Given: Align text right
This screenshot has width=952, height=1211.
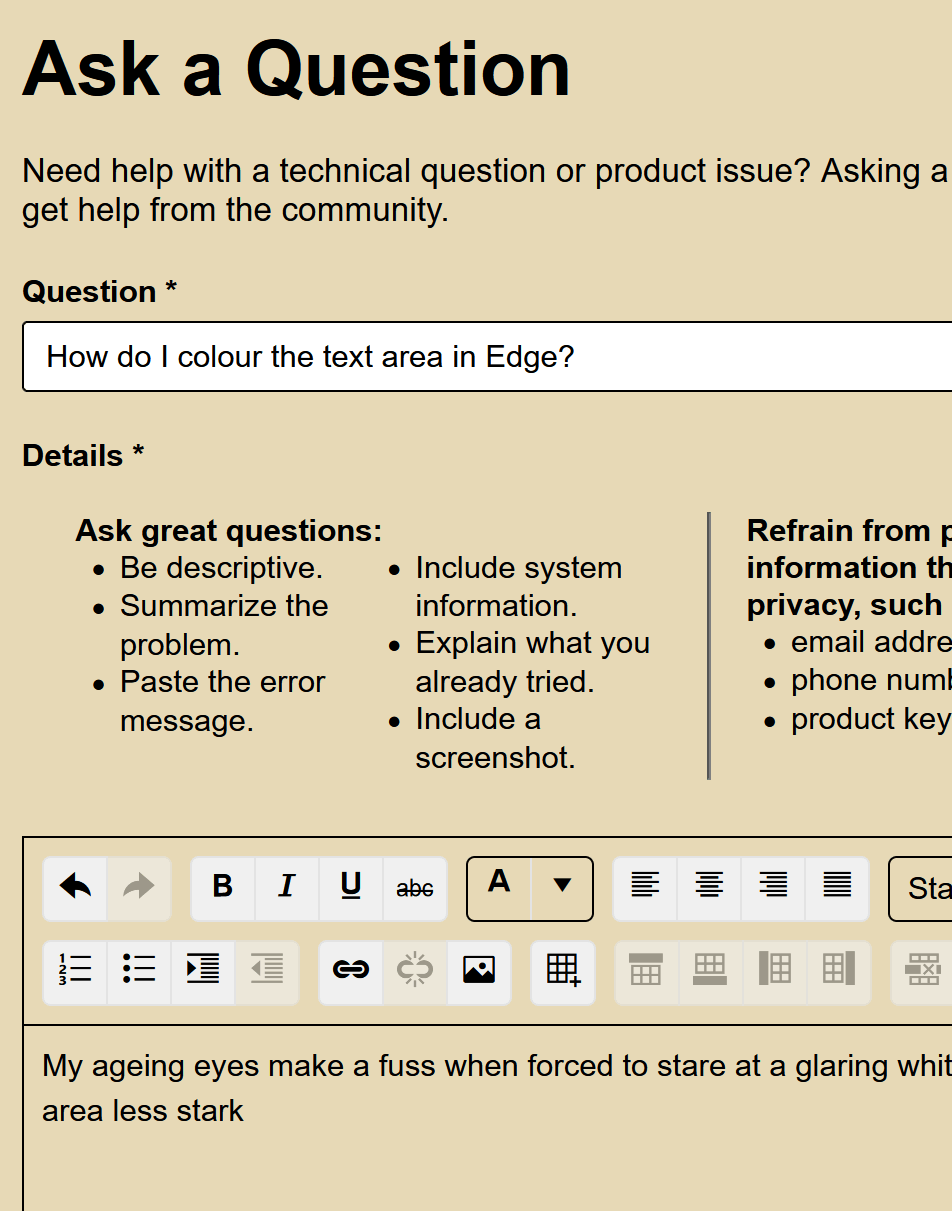Looking at the screenshot, I should 773,888.
